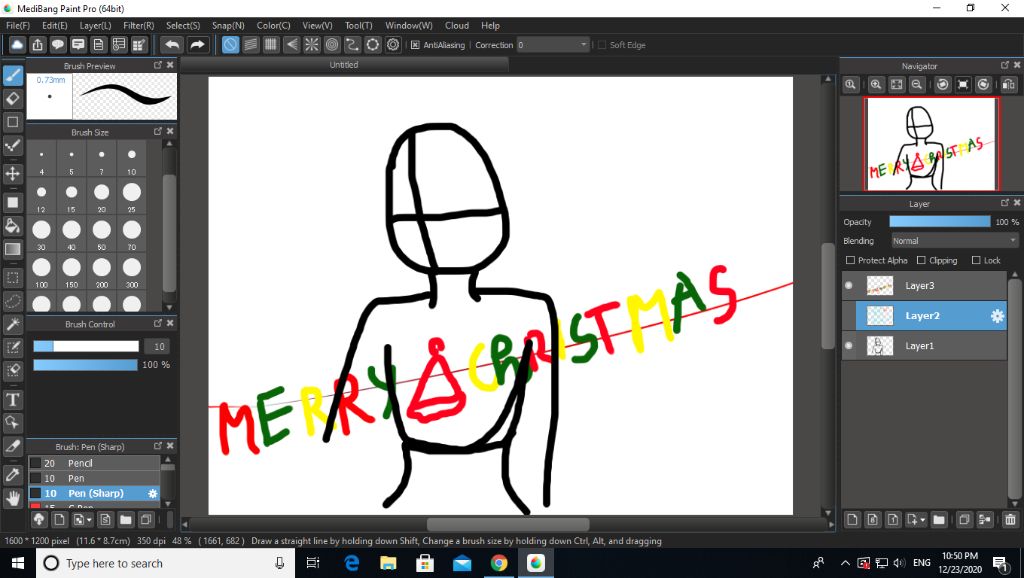Open settings gear of Pen (Sharp) brush
The height and width of the screenshot is (578, 1024).
(152, 494)
